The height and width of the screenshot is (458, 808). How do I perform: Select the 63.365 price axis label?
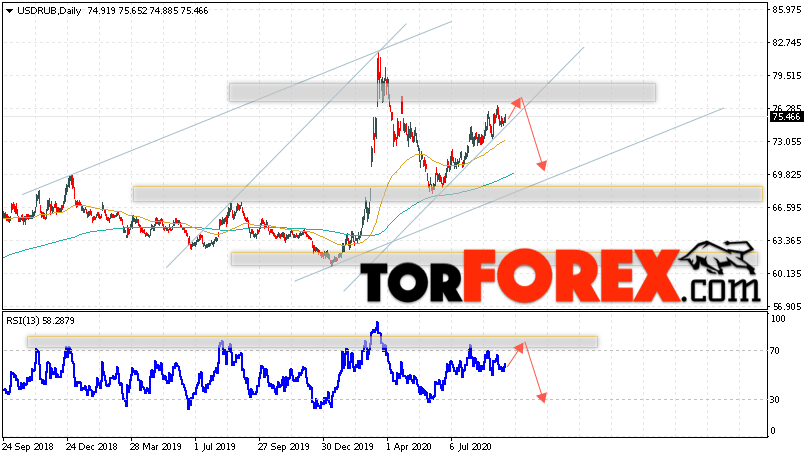point(787,241)
